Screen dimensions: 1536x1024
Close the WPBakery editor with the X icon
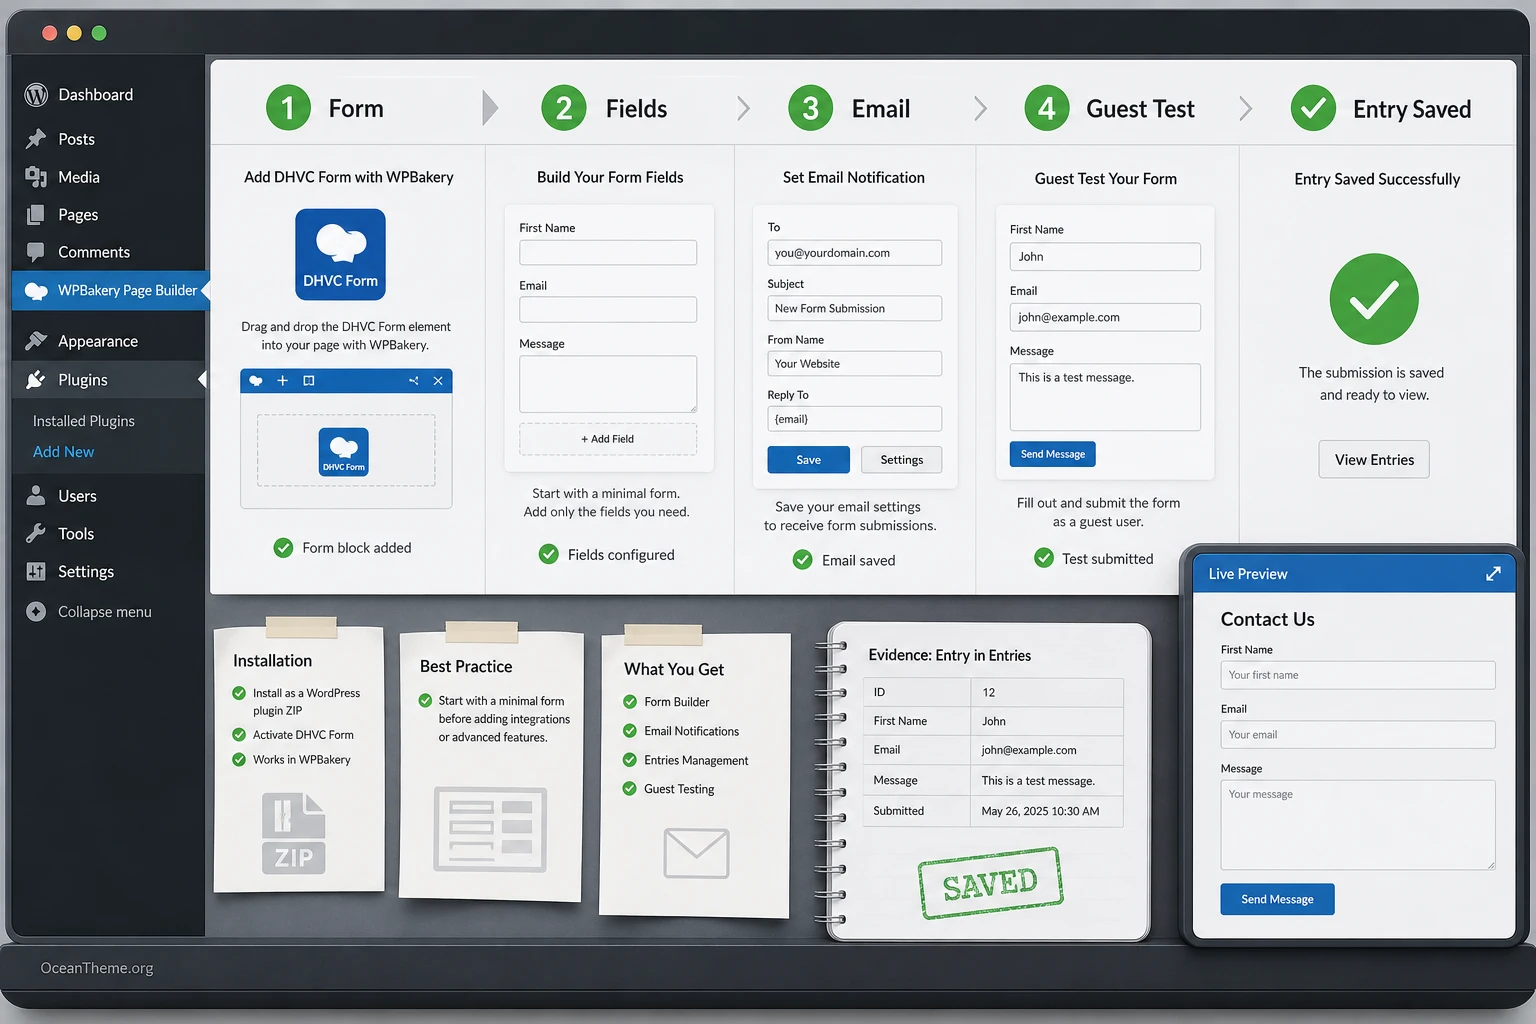click(x=438, y=381)
